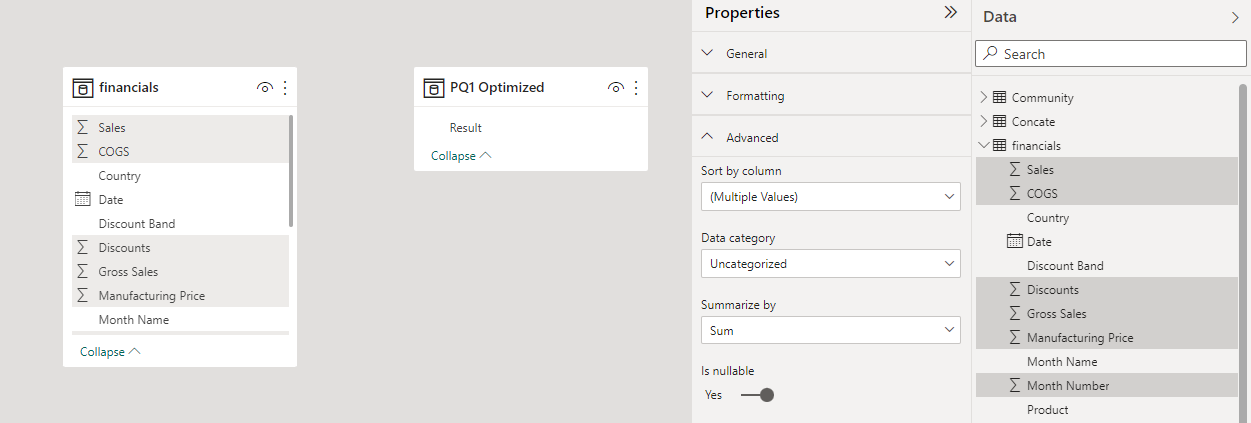1251x423 pixels.
Task: Select Country field in Data pane
Action: [1048, 218]
